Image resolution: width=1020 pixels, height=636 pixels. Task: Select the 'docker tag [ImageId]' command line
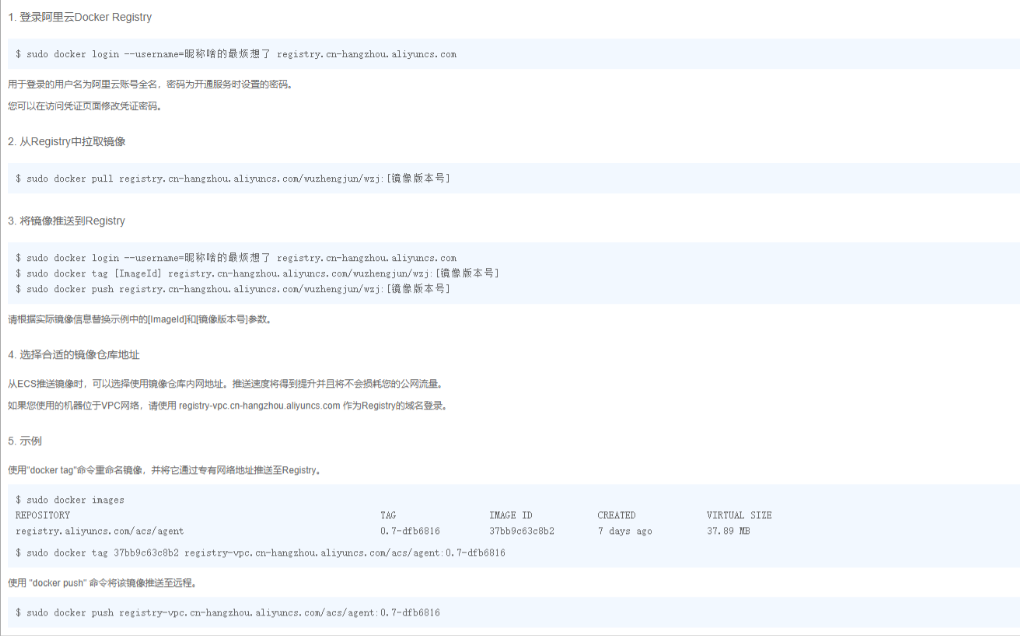(x=258, y=273)
